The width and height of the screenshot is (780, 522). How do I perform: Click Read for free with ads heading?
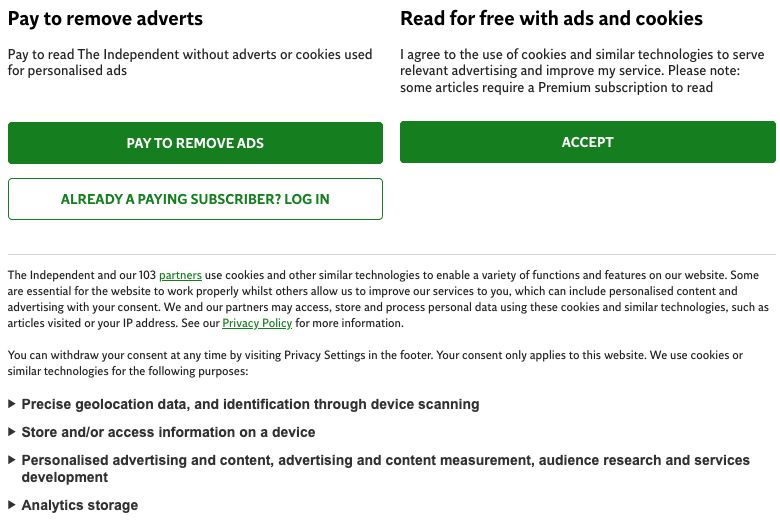point(551,19)
